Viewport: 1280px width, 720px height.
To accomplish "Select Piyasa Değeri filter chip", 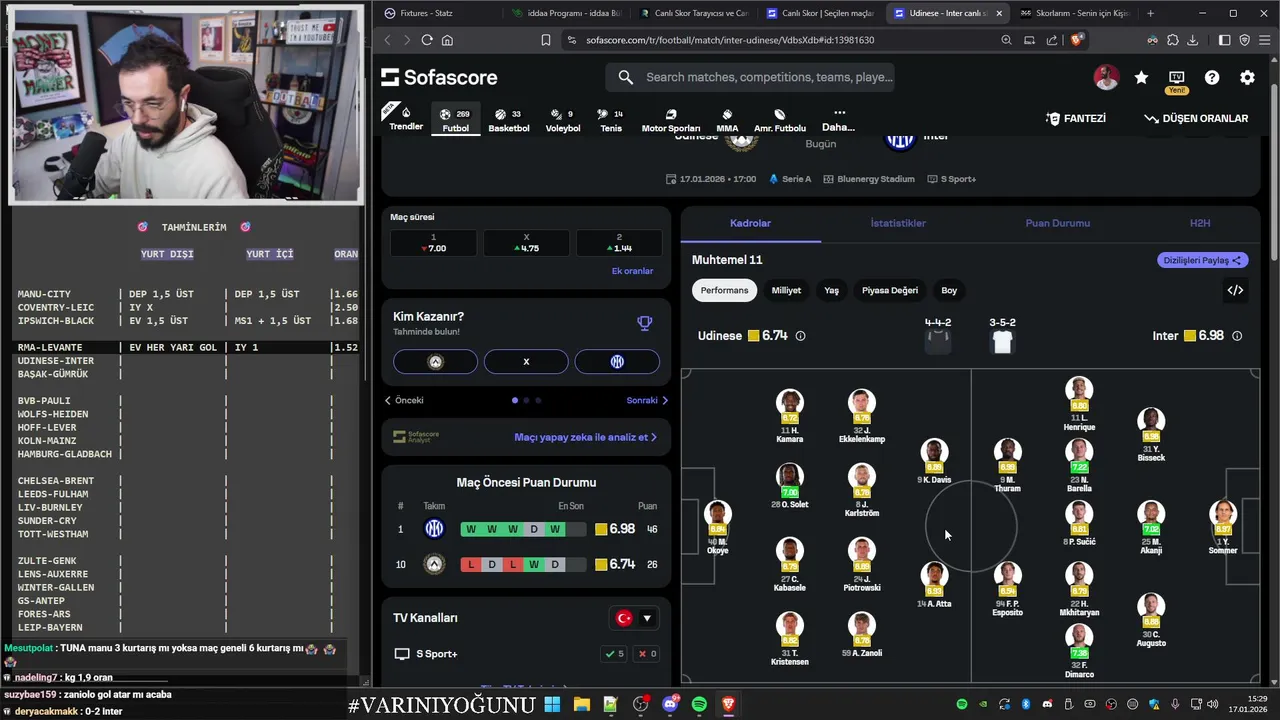I will (890, 290).
